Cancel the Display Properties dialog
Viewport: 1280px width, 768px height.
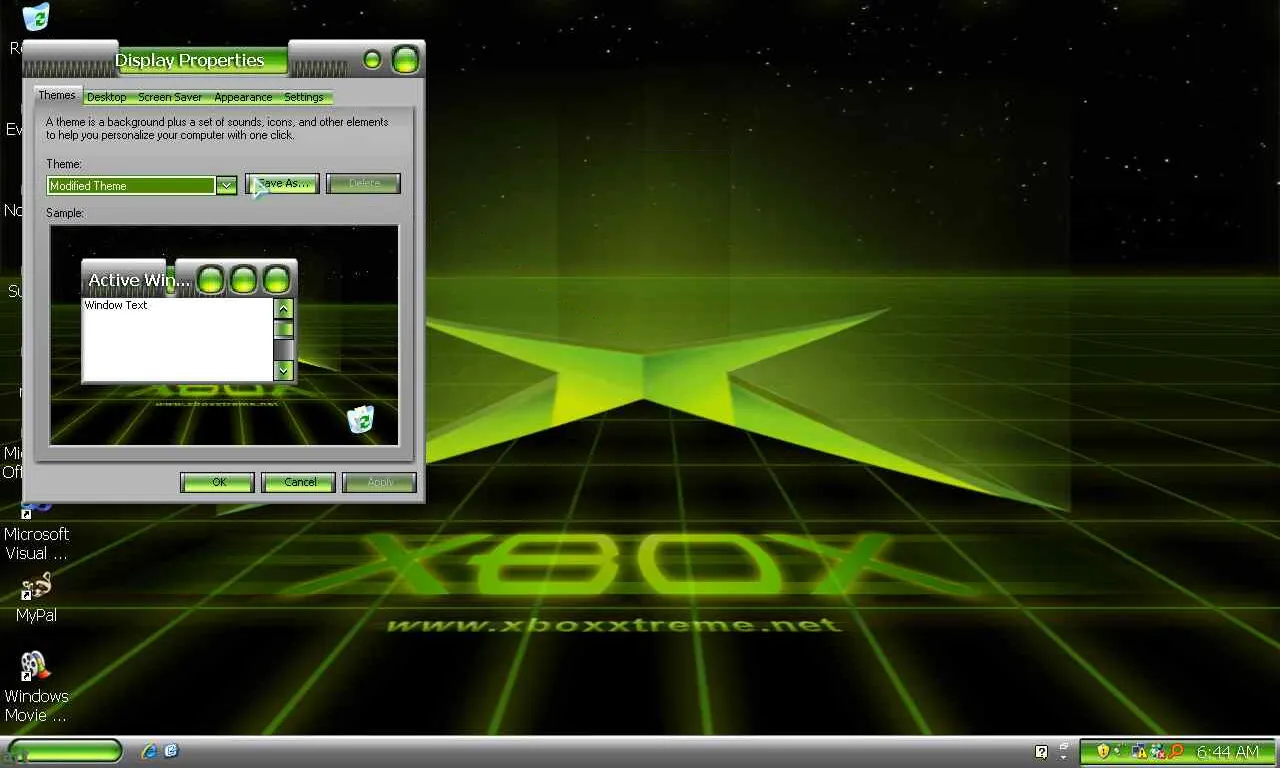pyautogui.click(x=299, y=482)
